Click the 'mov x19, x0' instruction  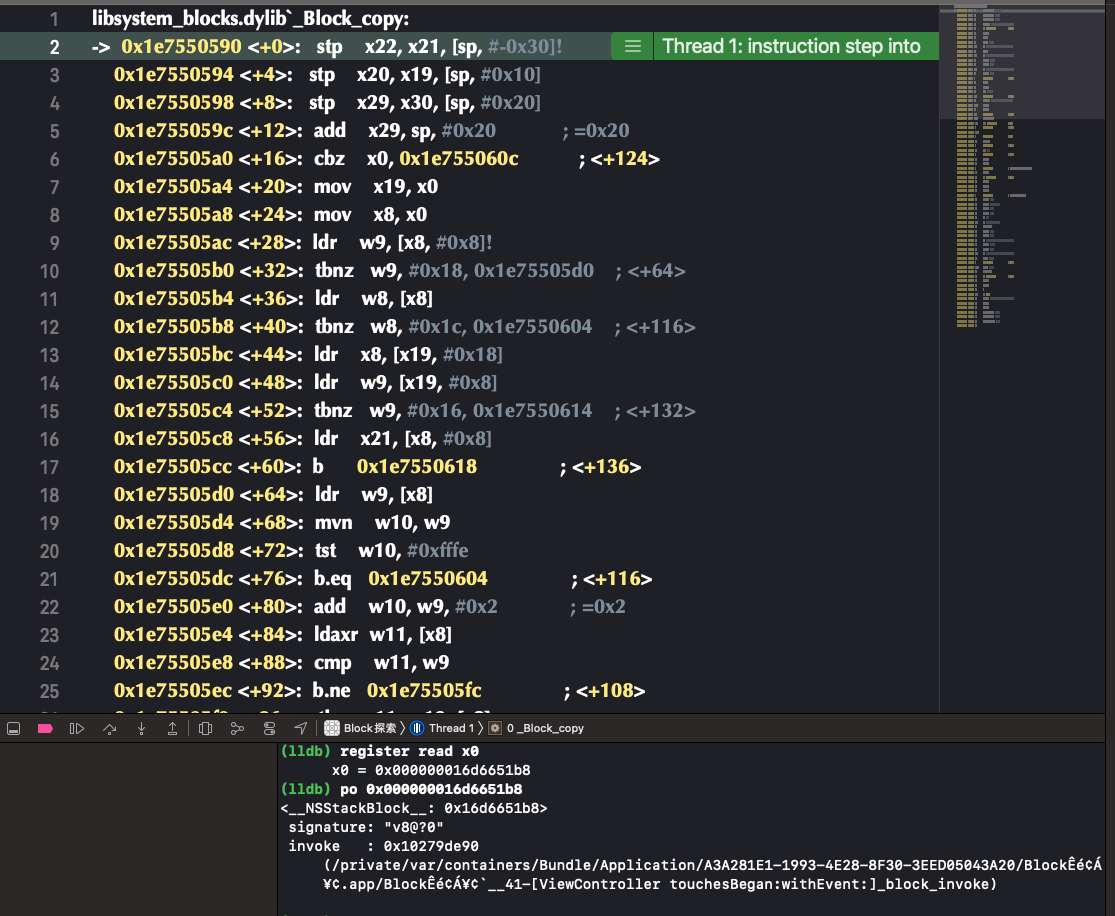(x=376, y=186)
